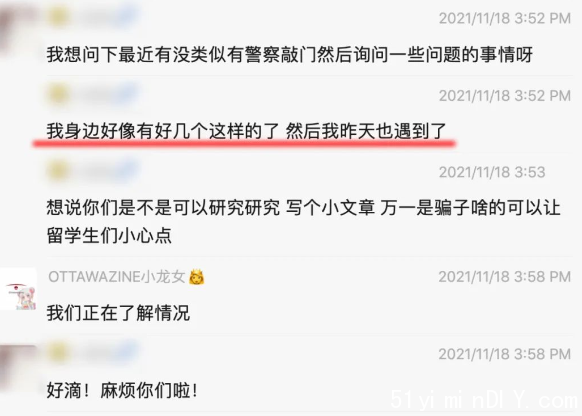Click blurred sender name above underlined message
This screenshot has height=416, width=582.
point(94,94)
